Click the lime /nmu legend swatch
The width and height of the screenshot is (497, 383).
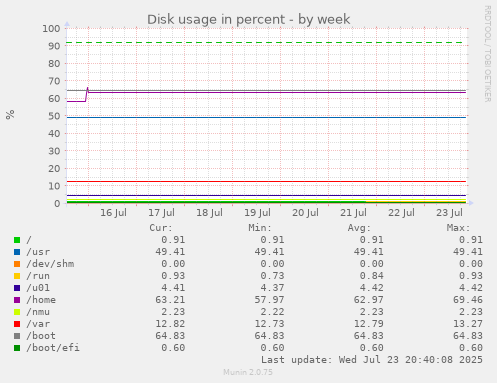[17, 312]
